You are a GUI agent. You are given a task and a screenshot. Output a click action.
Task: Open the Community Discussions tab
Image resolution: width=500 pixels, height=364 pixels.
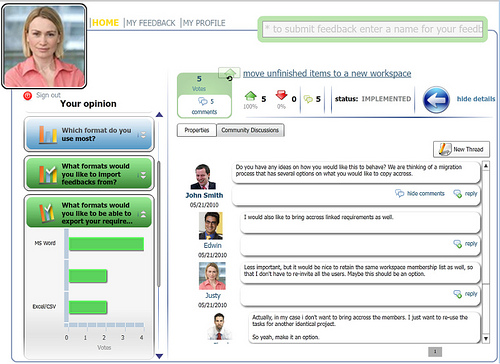(250, 130)
